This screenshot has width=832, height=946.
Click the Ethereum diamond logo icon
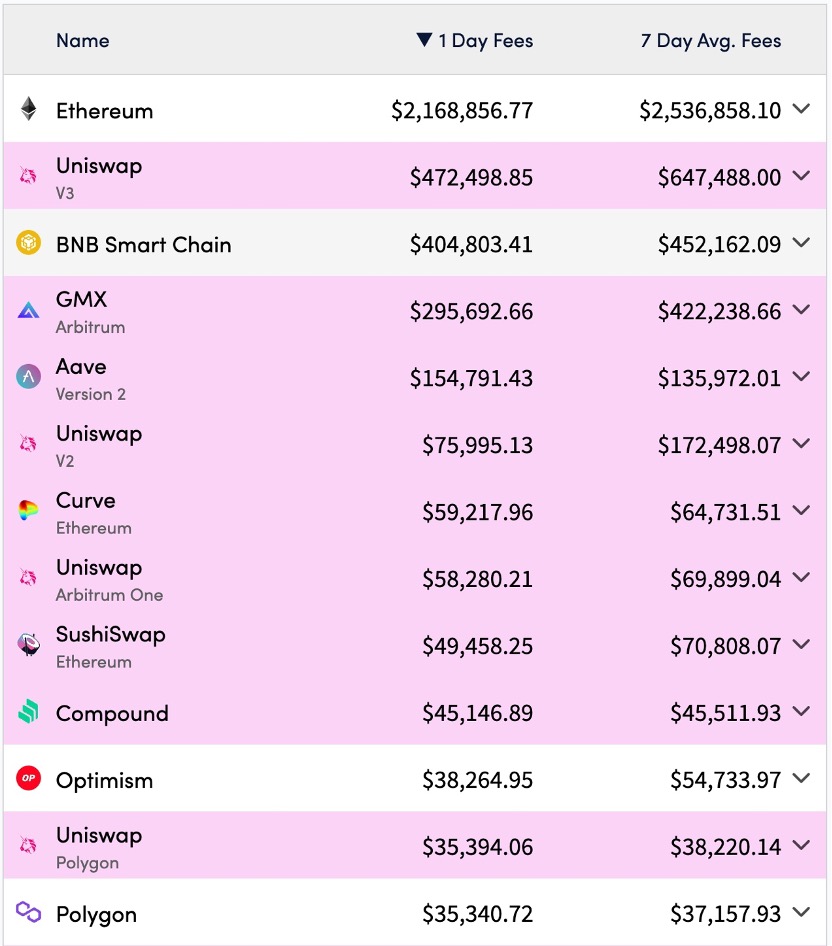point(28,110)
